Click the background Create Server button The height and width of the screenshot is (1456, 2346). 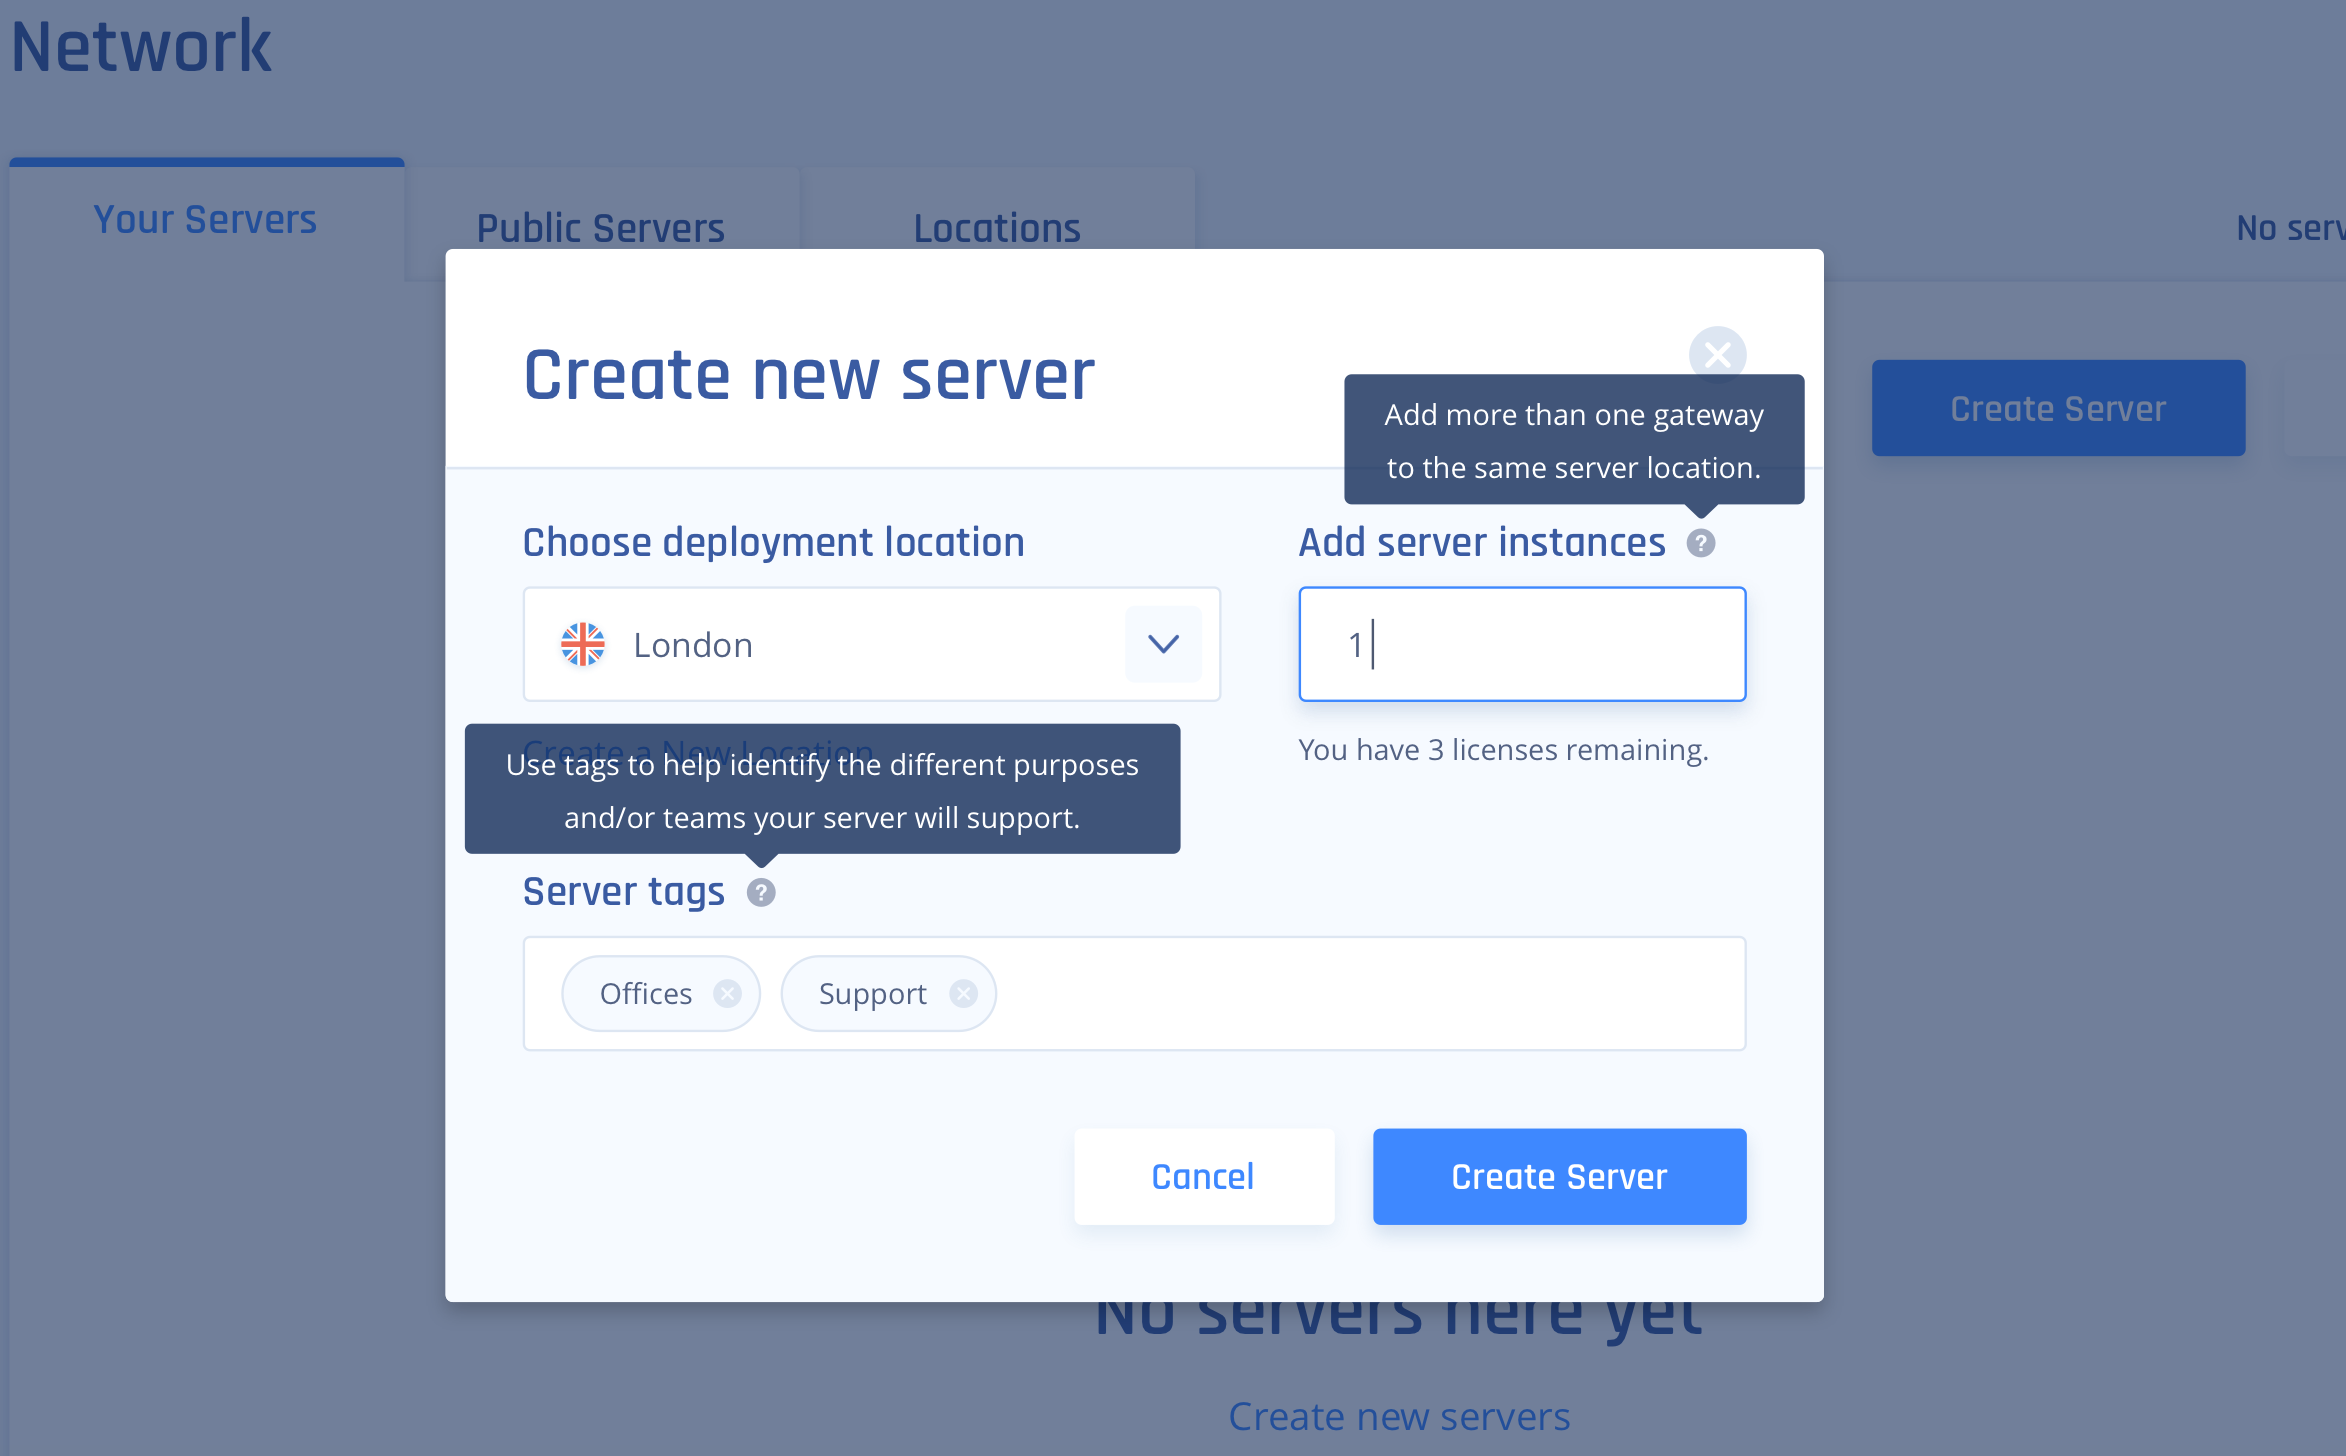2057,408
